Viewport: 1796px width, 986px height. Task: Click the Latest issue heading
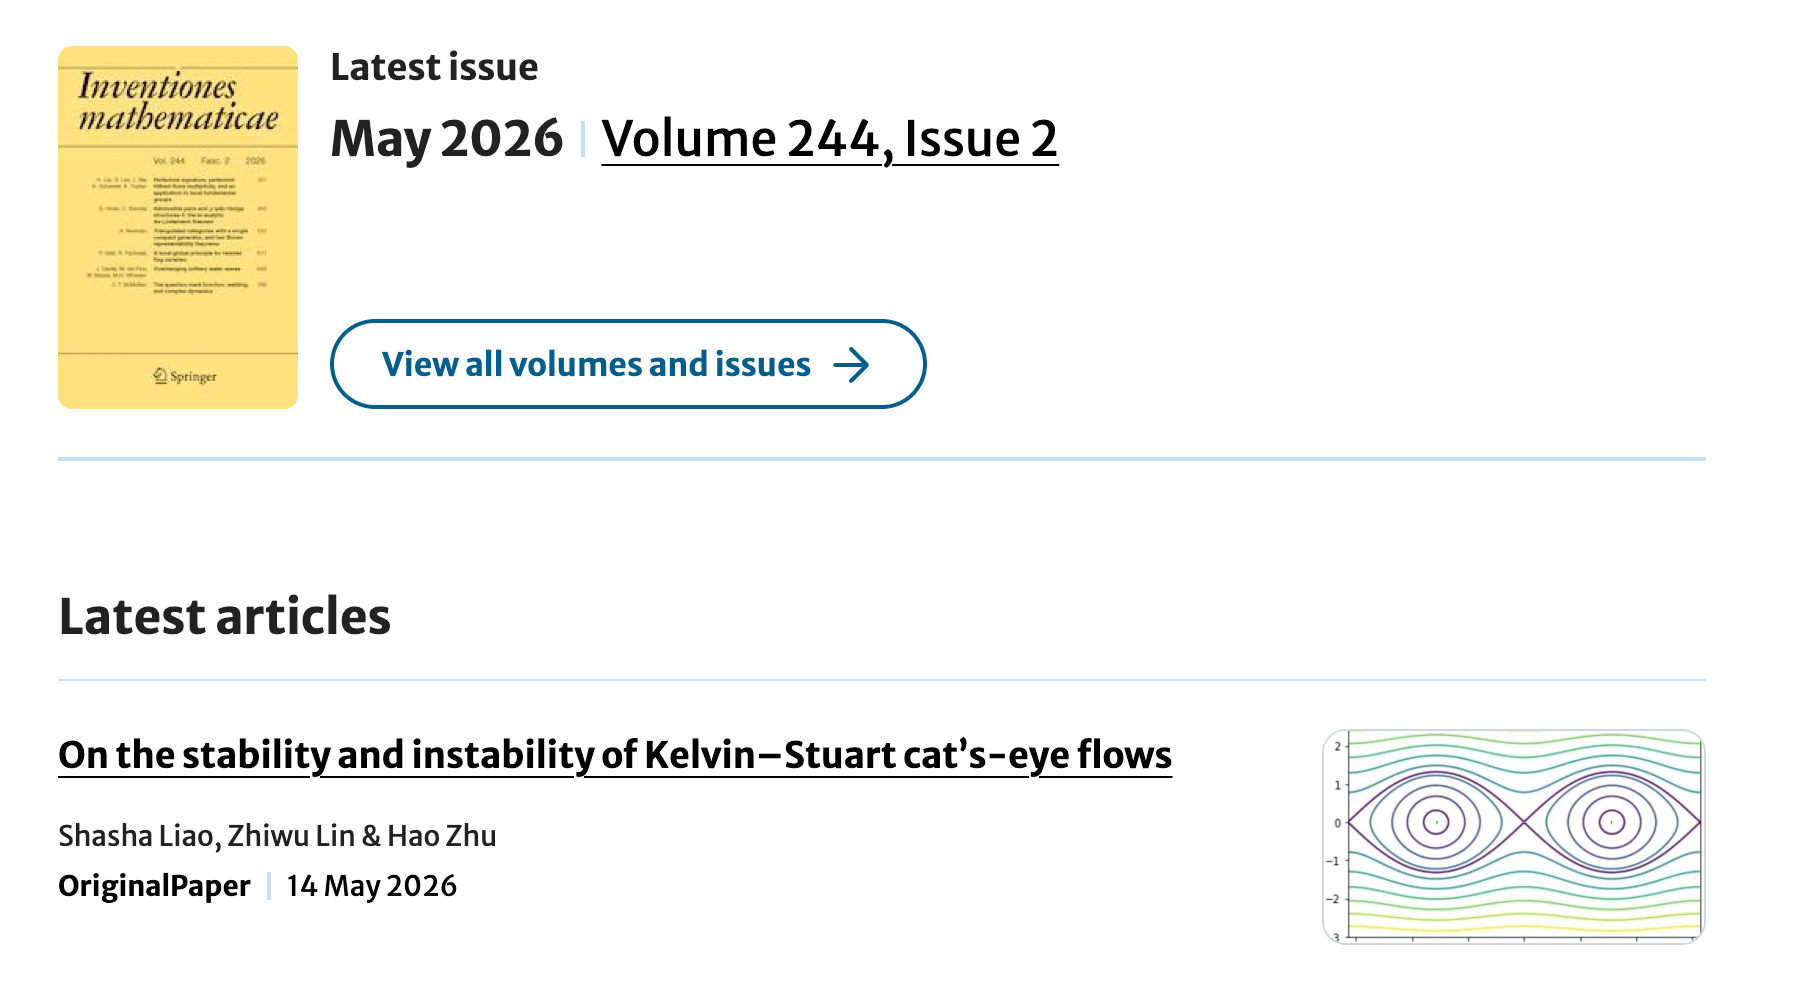[434, 67]
